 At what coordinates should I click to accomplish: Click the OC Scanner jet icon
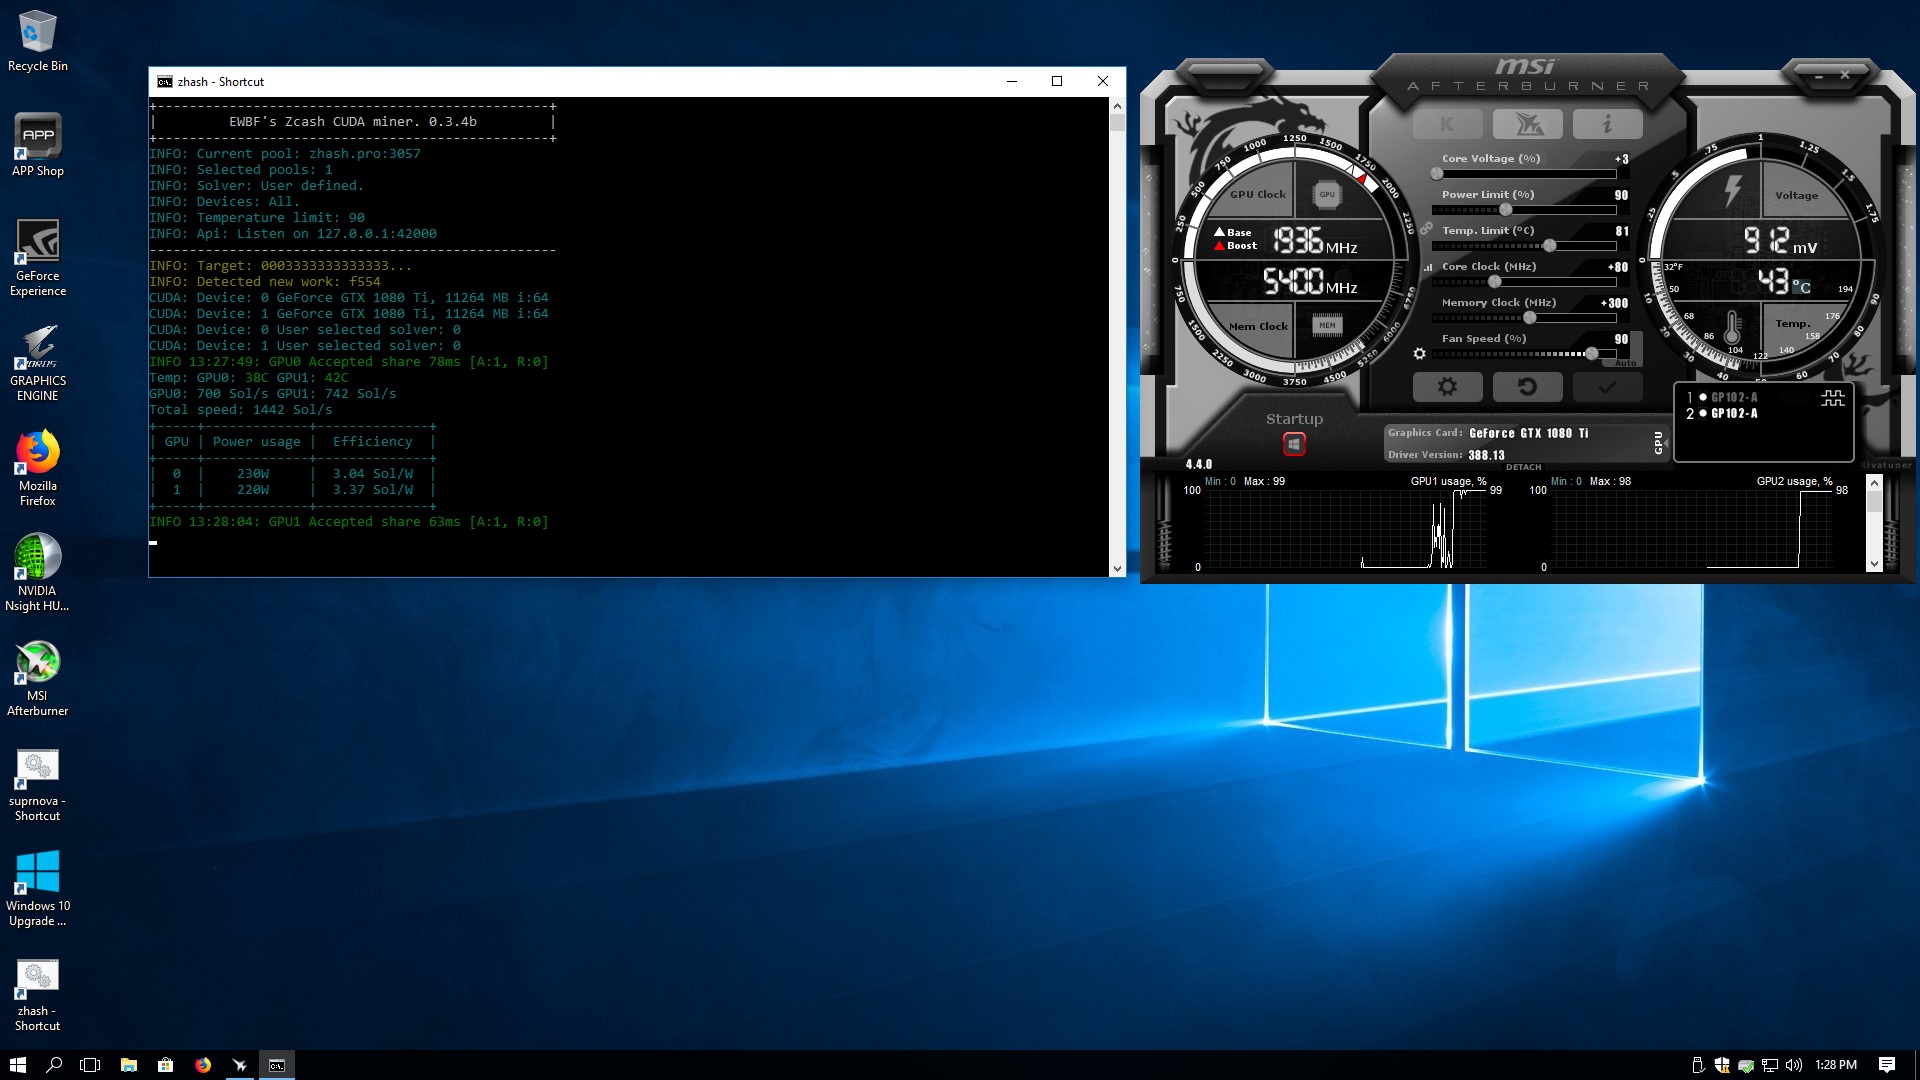(1527, 124)
